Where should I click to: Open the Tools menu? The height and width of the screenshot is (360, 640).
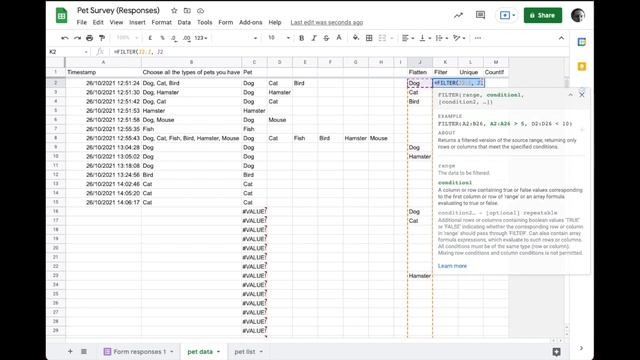pos(204,22)
